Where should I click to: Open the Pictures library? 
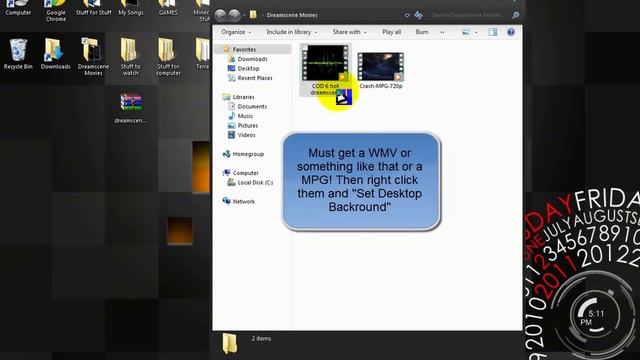(247, 126)
